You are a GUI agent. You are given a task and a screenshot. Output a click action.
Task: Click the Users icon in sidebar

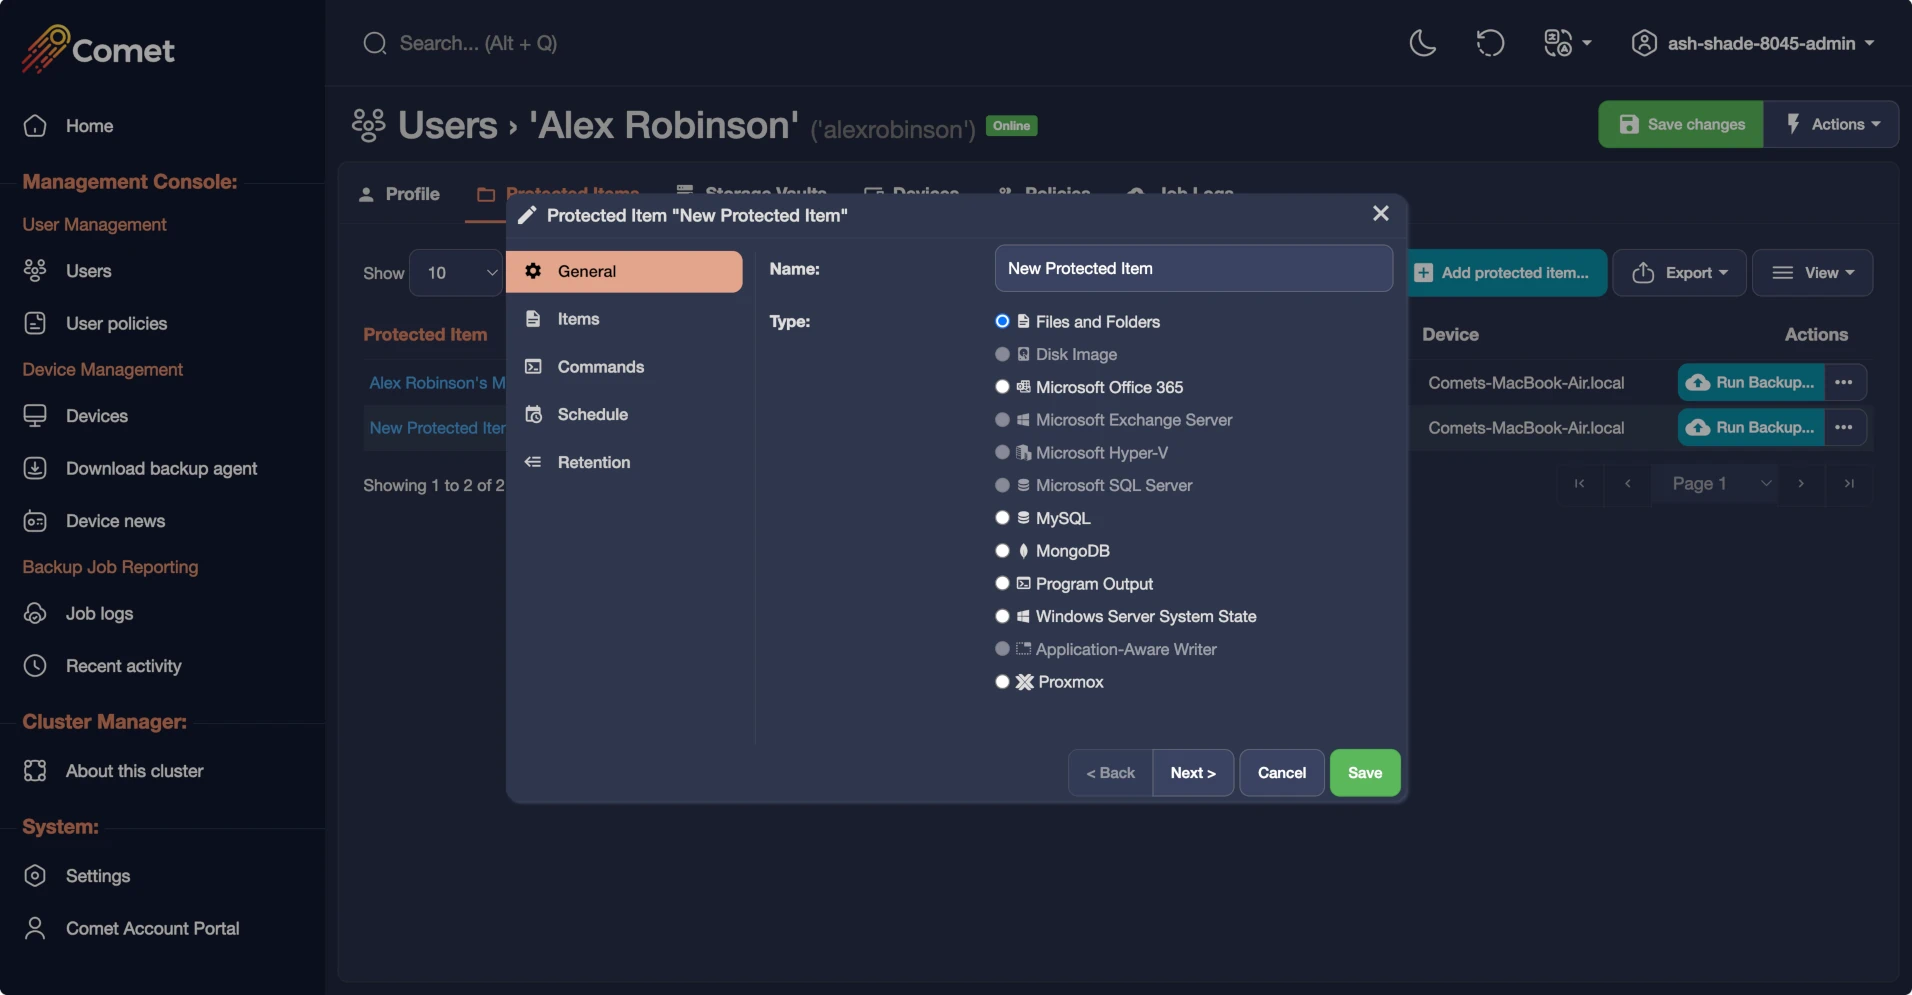(35, 271)
